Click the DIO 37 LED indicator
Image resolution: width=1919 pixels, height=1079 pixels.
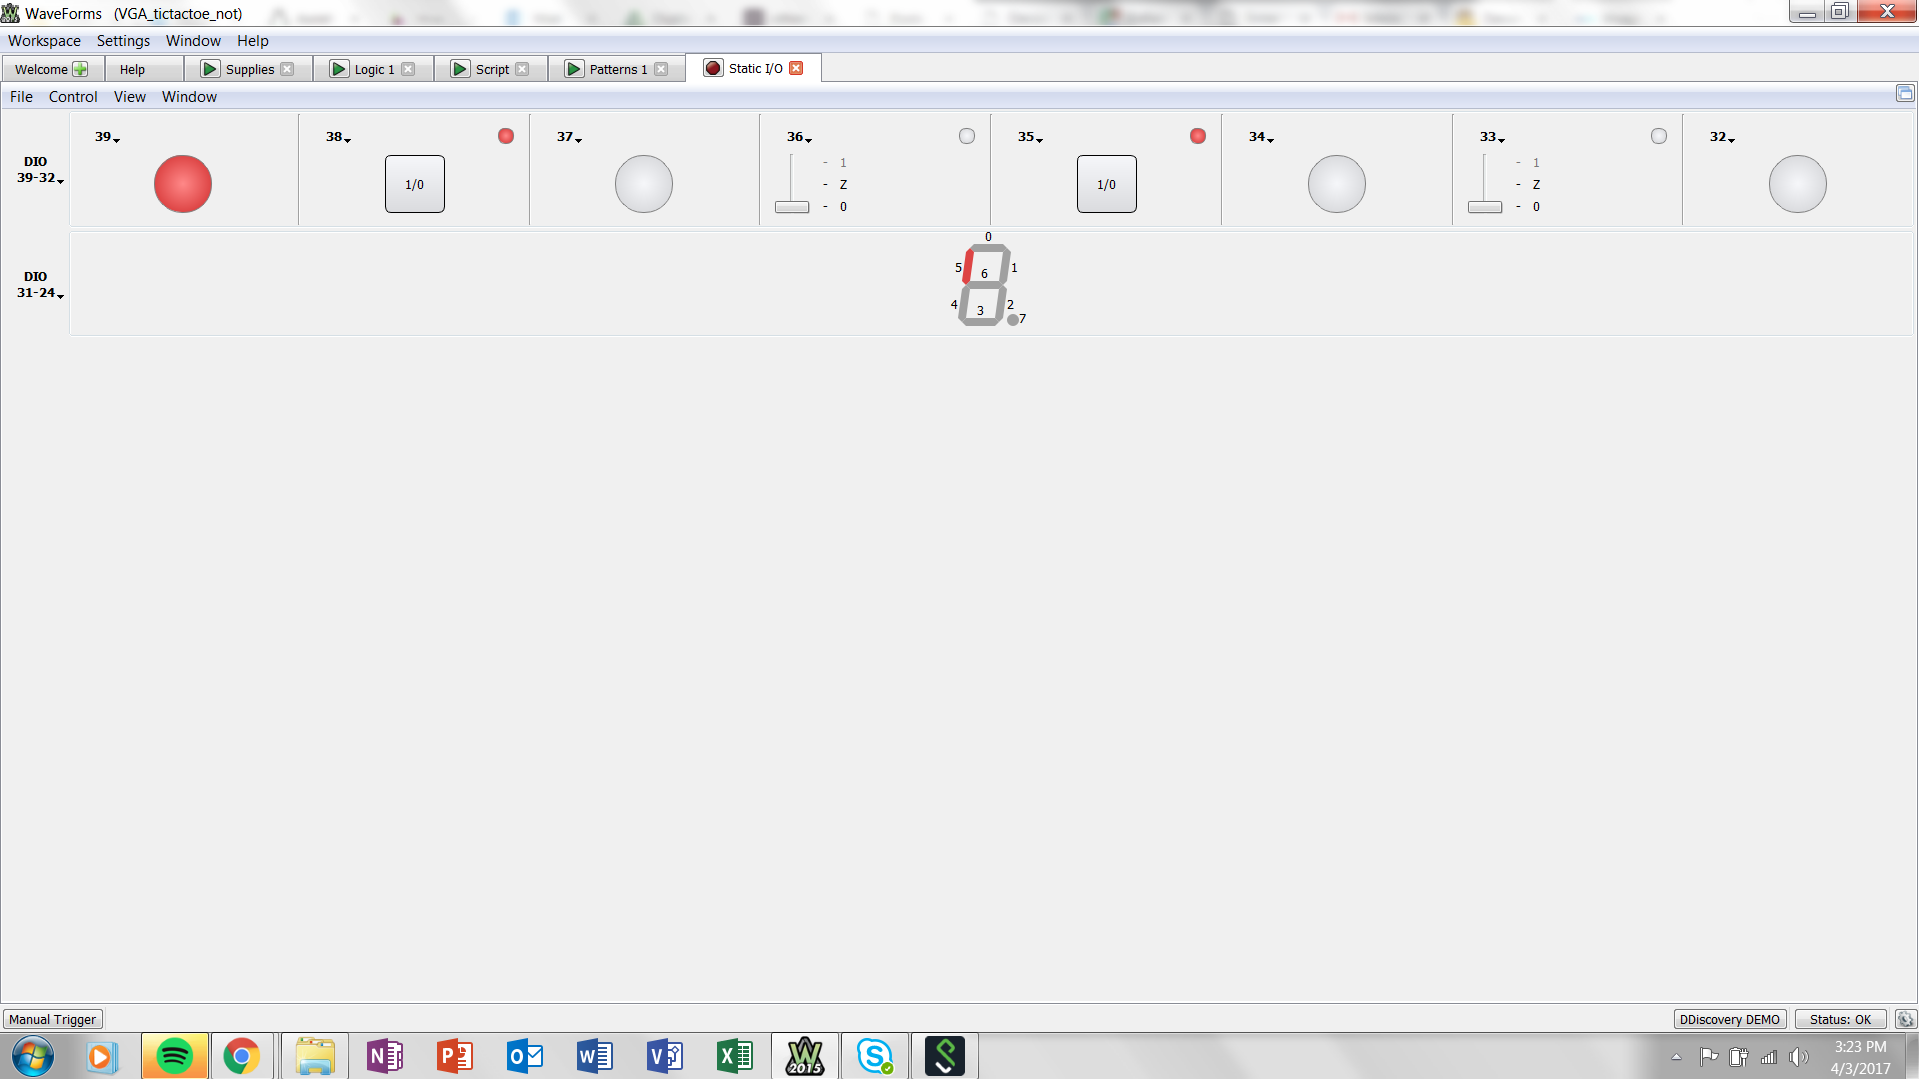[644, 184]
